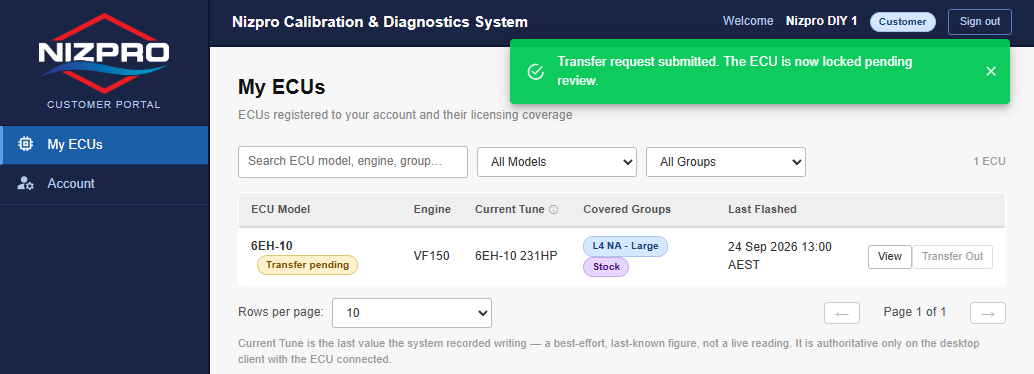1034x374 pixels.
Task: Click the Sign out button
Action: click(979, 22)
